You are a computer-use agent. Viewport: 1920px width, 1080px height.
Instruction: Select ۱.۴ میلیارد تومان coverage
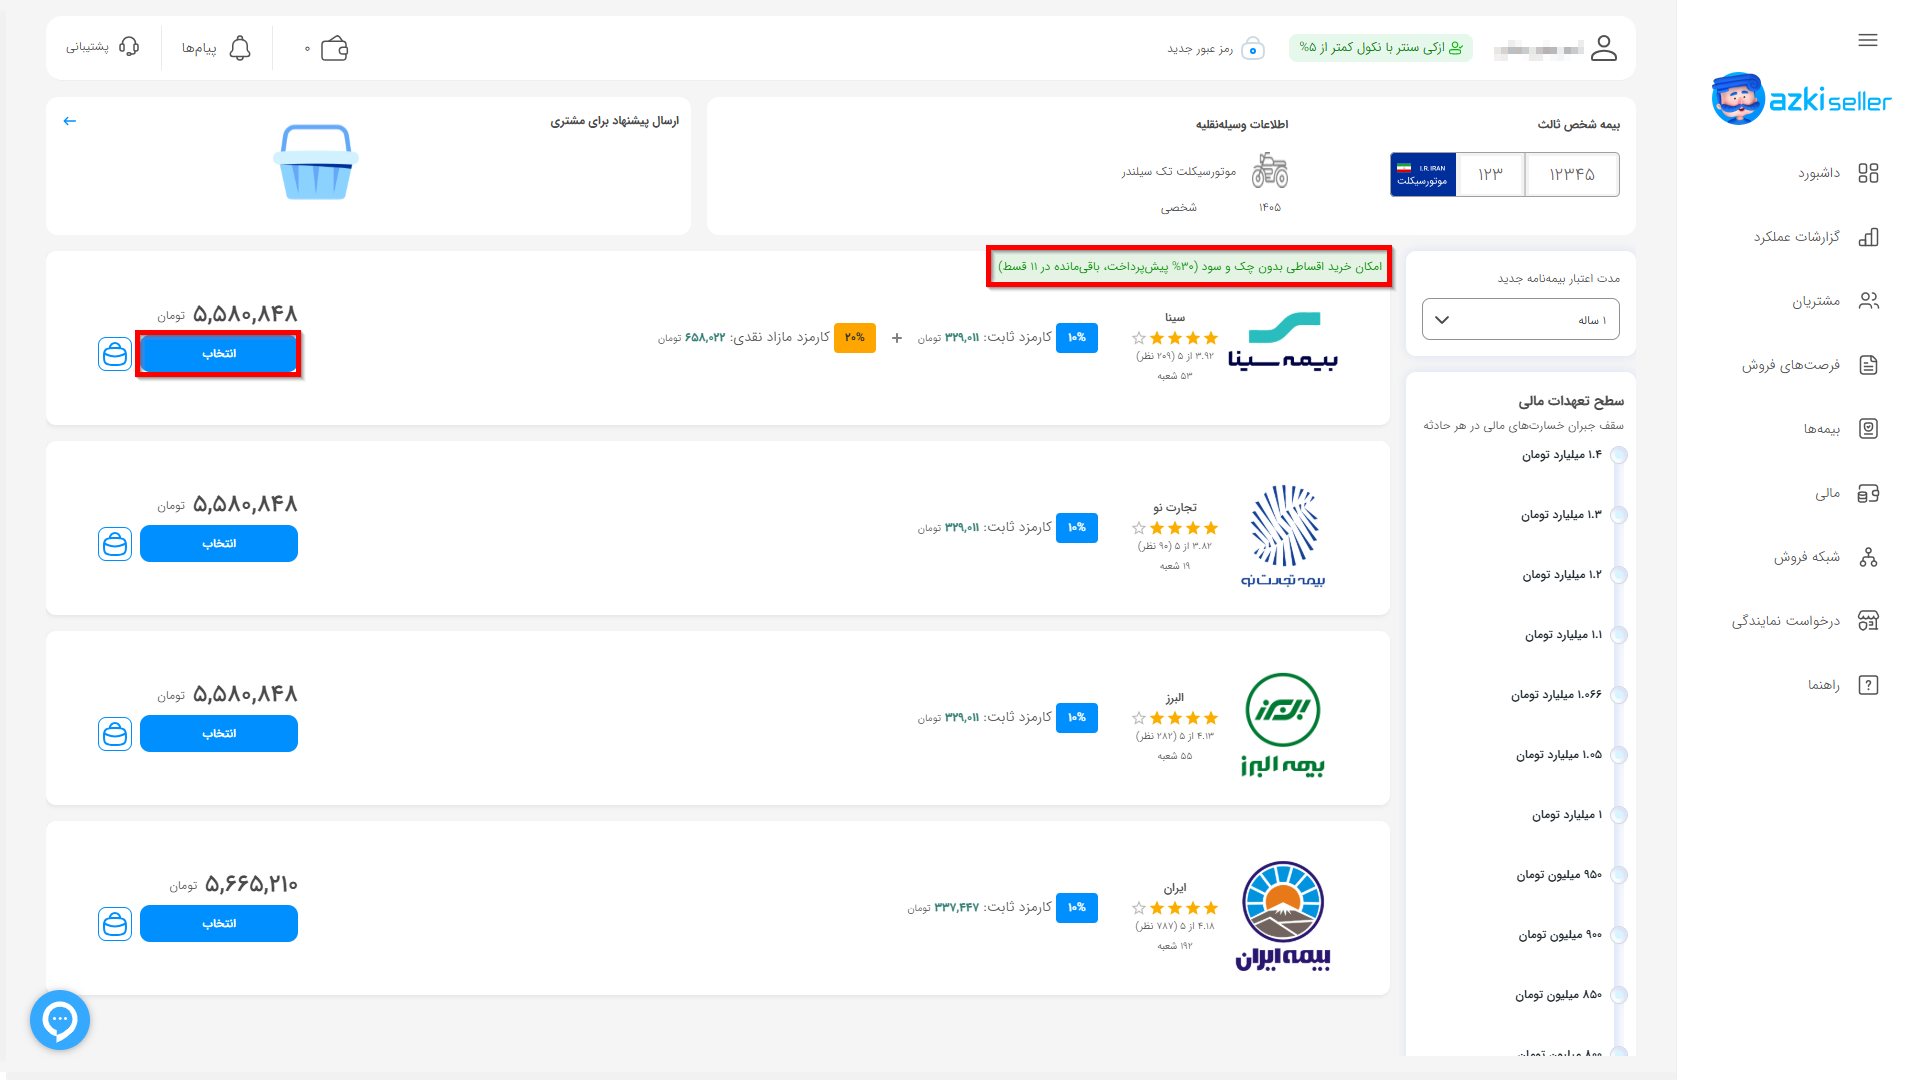point(1619,455)
